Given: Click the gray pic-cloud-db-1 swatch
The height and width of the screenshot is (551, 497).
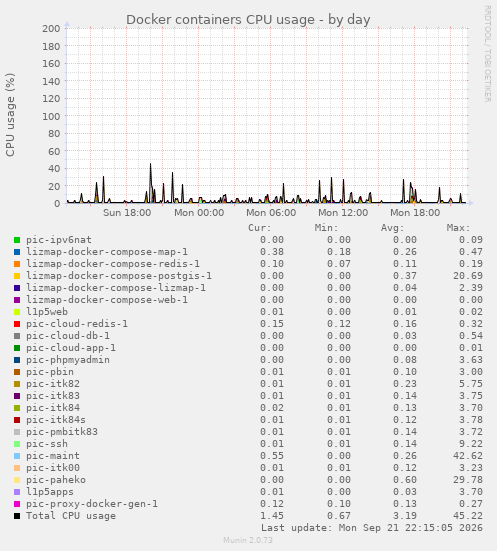Looking at the screenshot, I should pyautogui.click(x=17, y=336).
